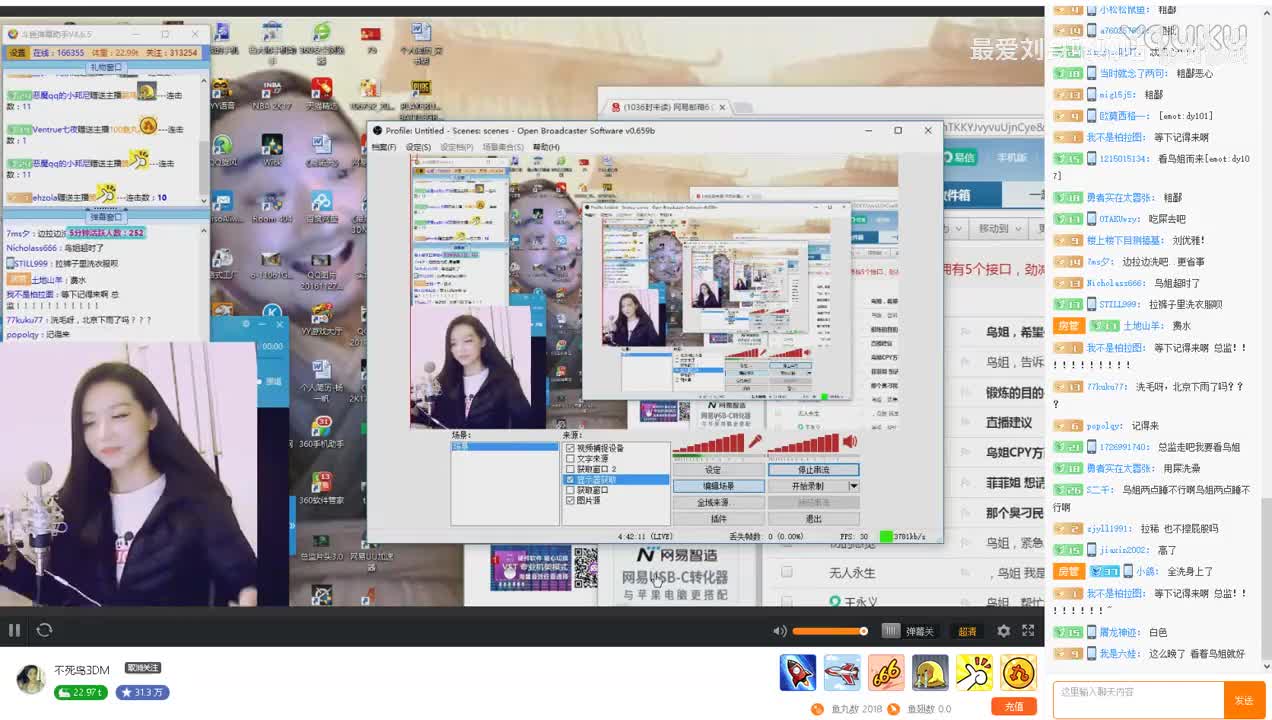Send the 666 gift
The width and height of the screenshot is (1272, 720).
coord(886,673)
